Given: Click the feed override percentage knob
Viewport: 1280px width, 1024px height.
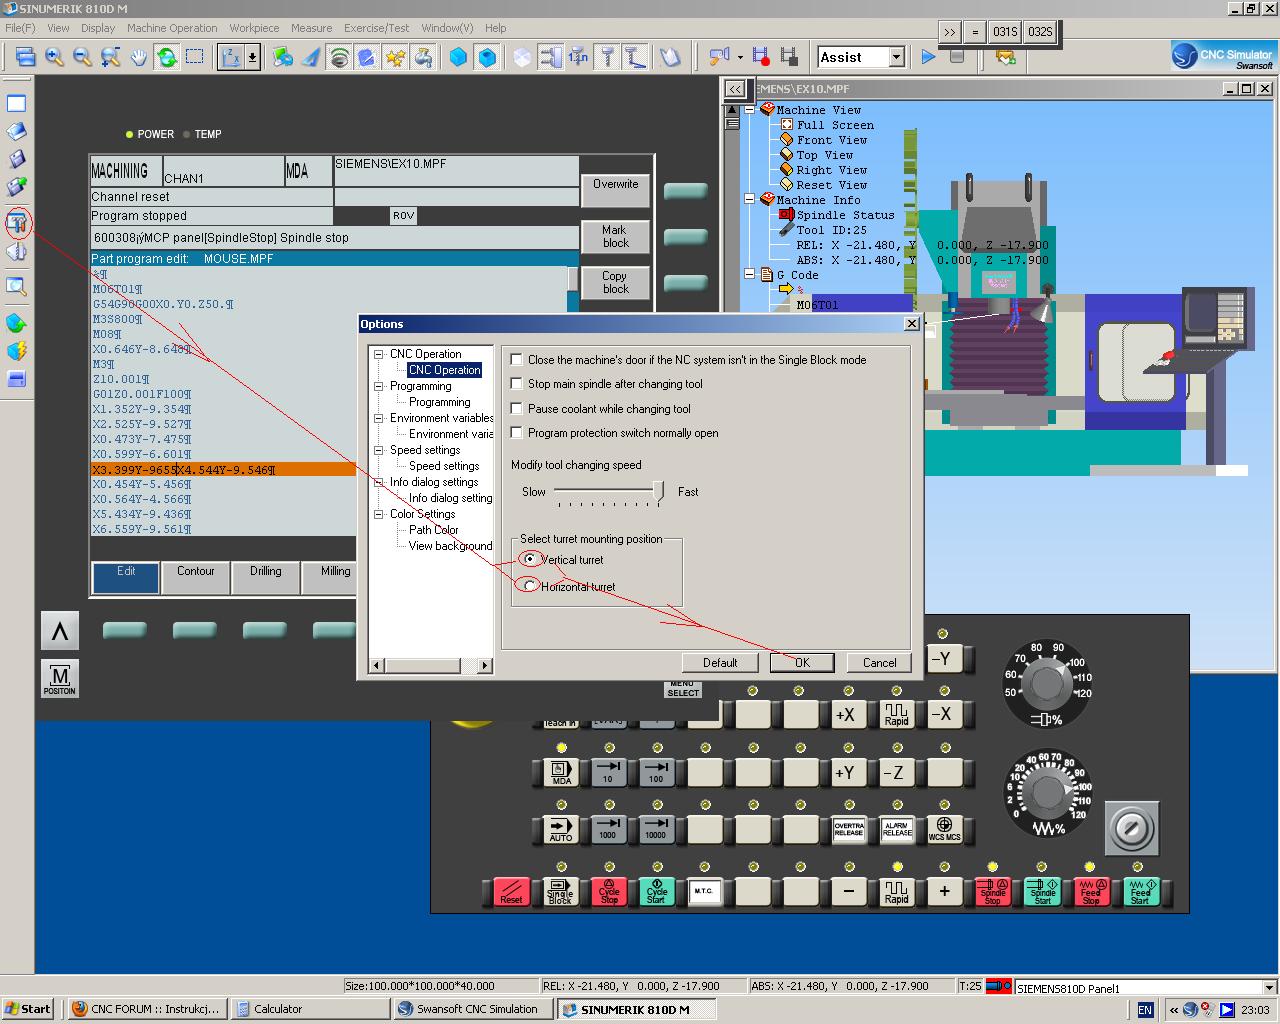Looking at the screenshot, I should [1048, 791].
